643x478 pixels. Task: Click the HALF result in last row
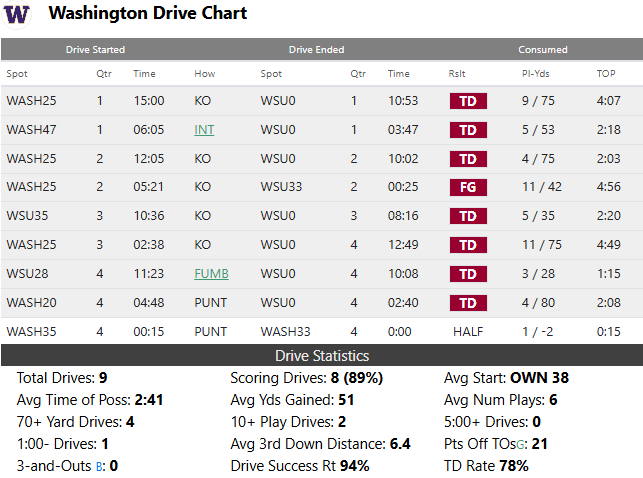468,332
